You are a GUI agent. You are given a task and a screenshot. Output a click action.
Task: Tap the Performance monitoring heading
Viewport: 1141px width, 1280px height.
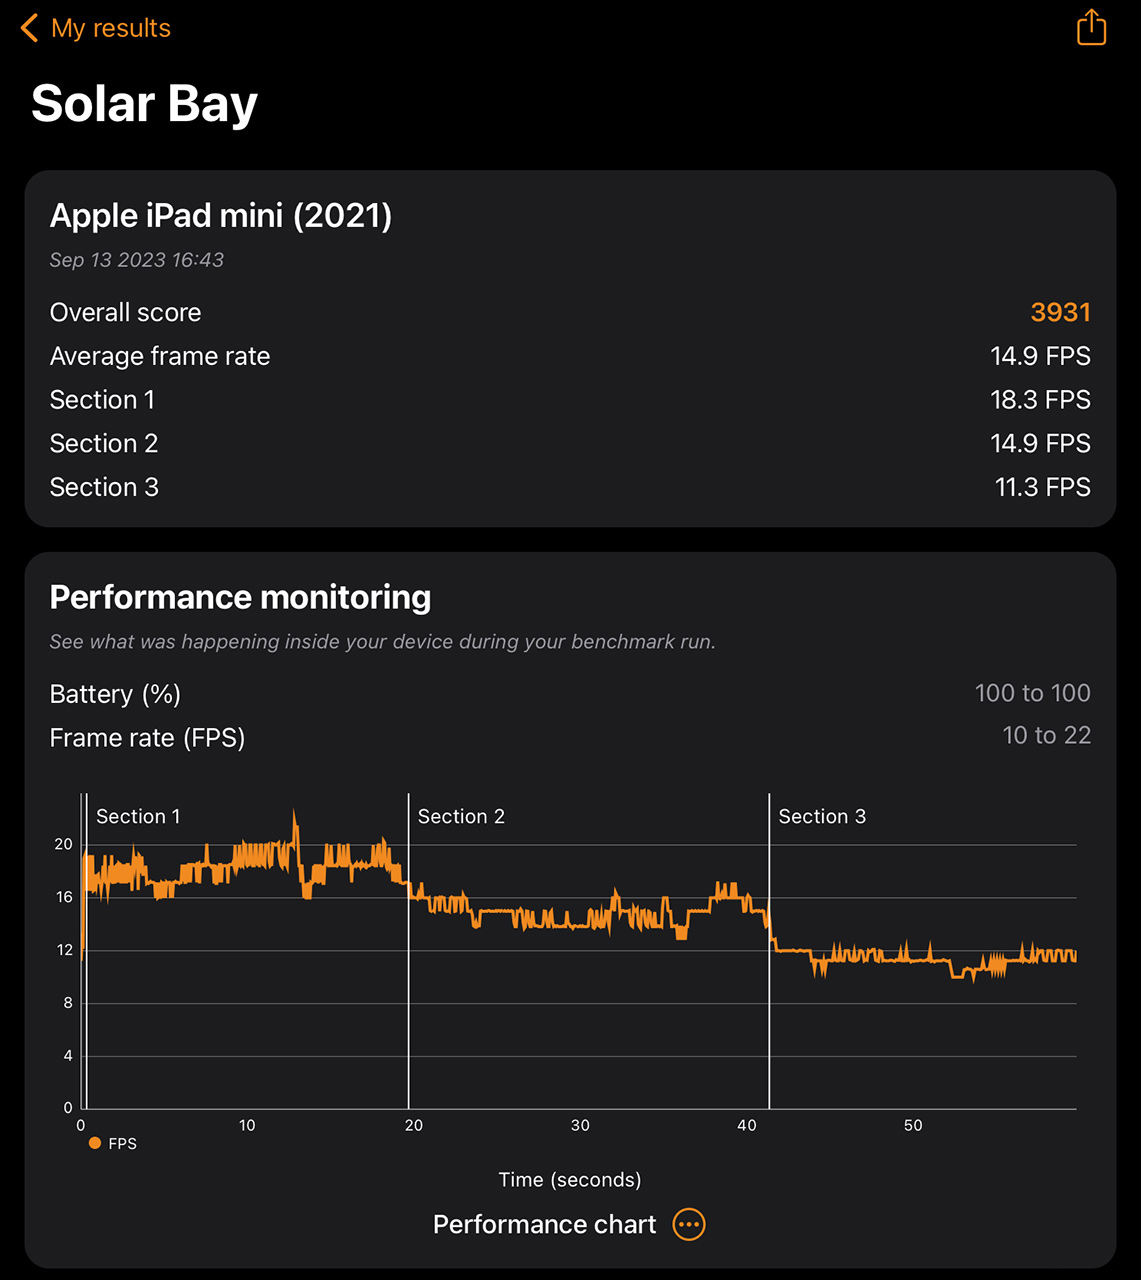(x=240, y=597)
